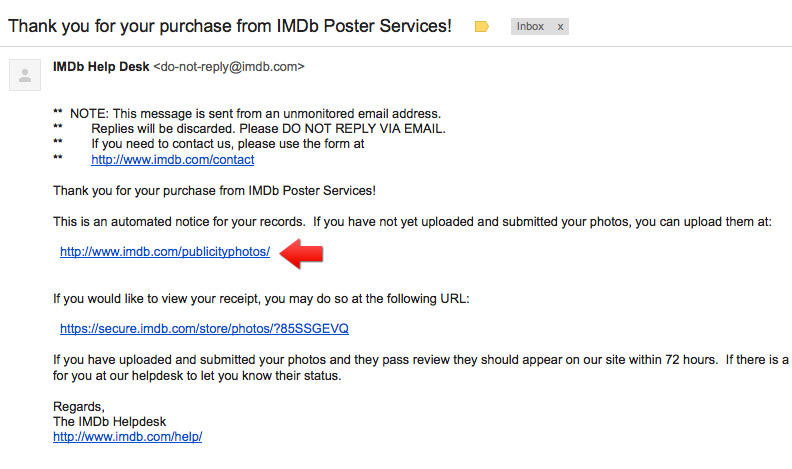This screenshot has height=469, width=792.
Task: Open the sender's avatar profile picture
Action: pos(25,75)
